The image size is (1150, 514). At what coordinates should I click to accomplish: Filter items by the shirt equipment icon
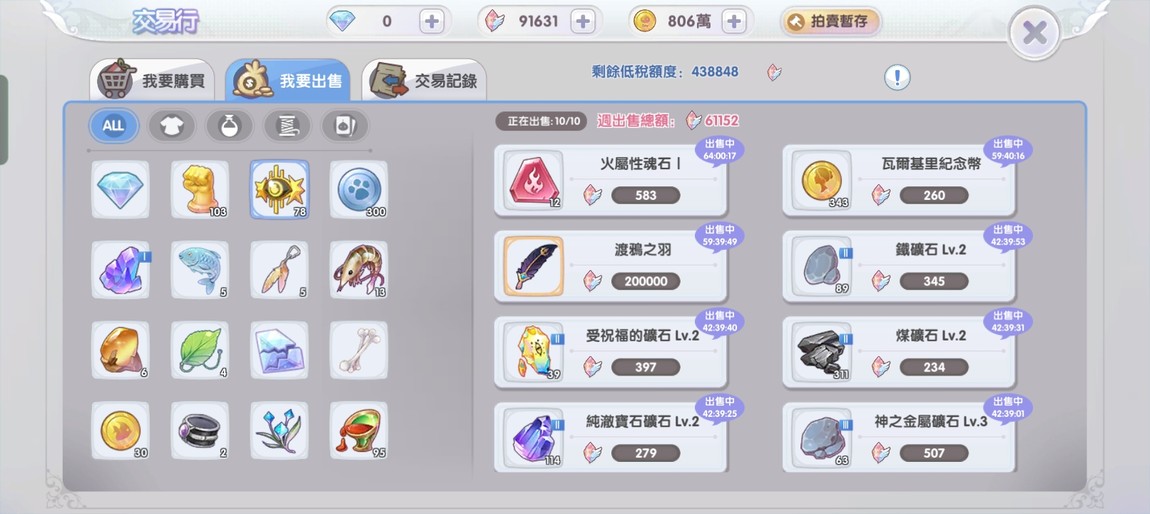click(172, 126)
